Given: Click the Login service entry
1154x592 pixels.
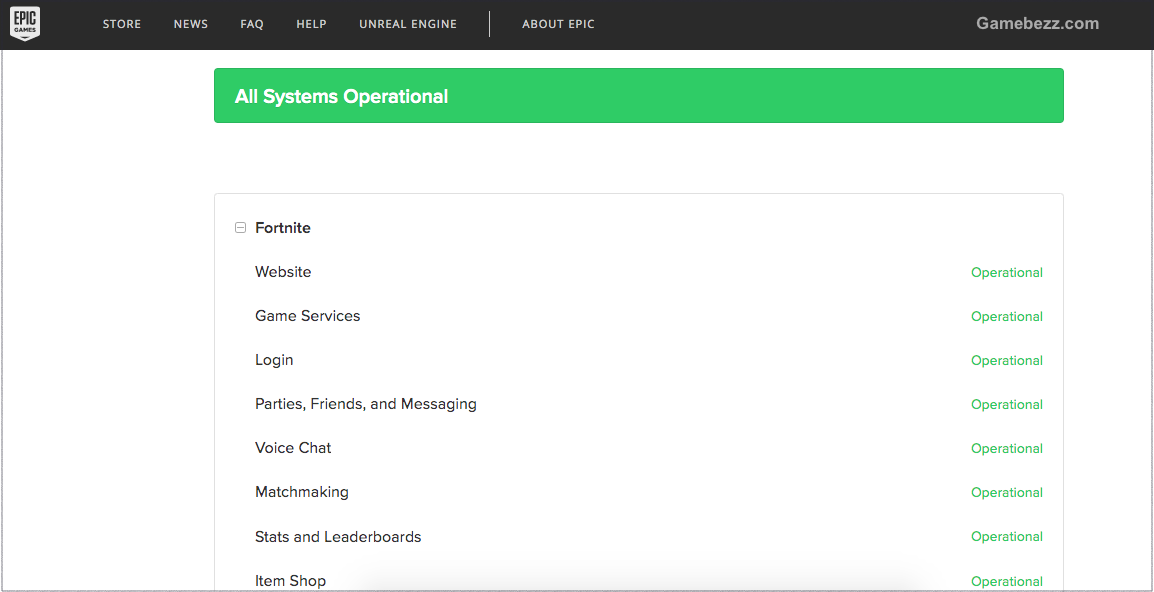Looking at the screenshot, I should tap(274, 360).
